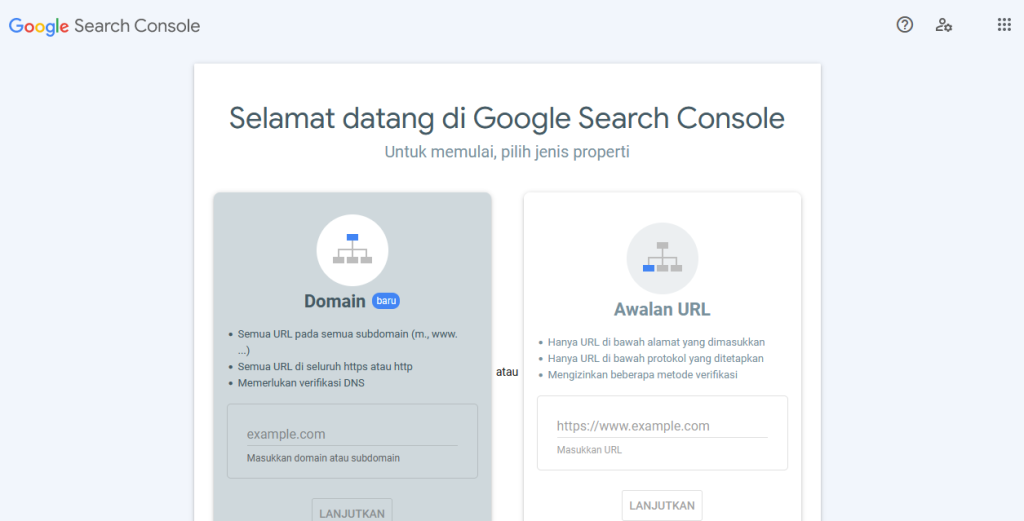Select the Awalan URL hierarchy icon
This screenshot has width=1024, height=521.
point(662,259)
